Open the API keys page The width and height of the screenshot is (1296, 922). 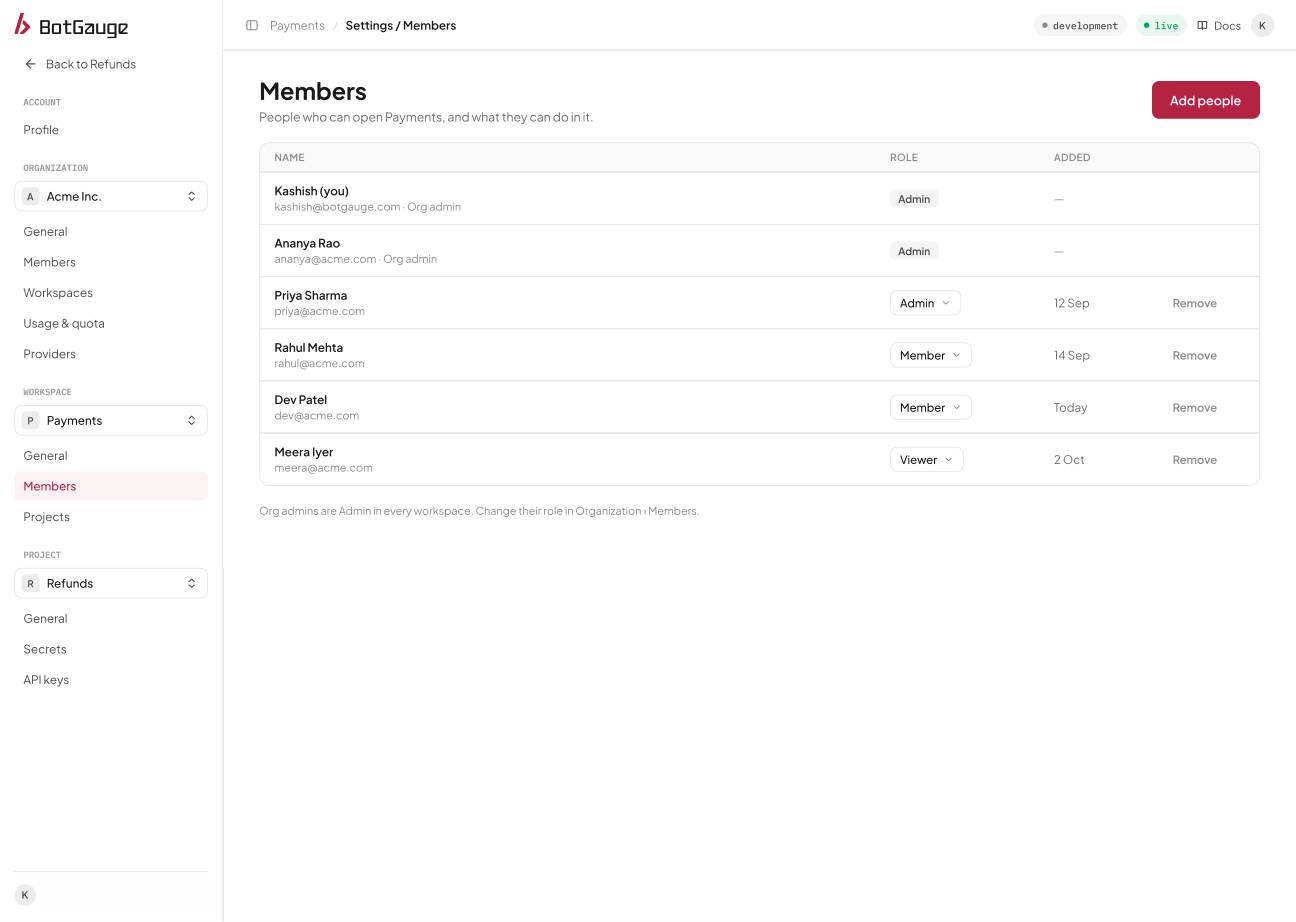46,680
